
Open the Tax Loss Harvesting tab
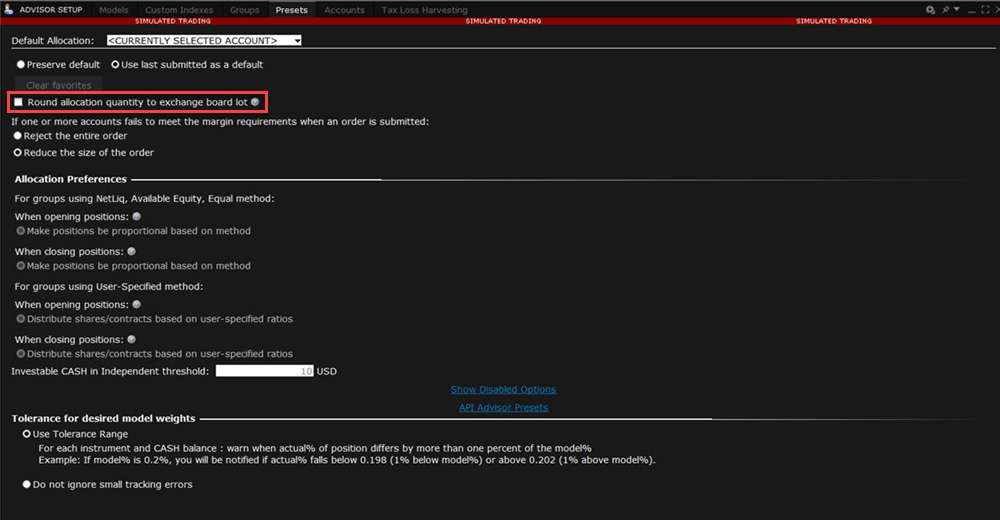point(424,9)
